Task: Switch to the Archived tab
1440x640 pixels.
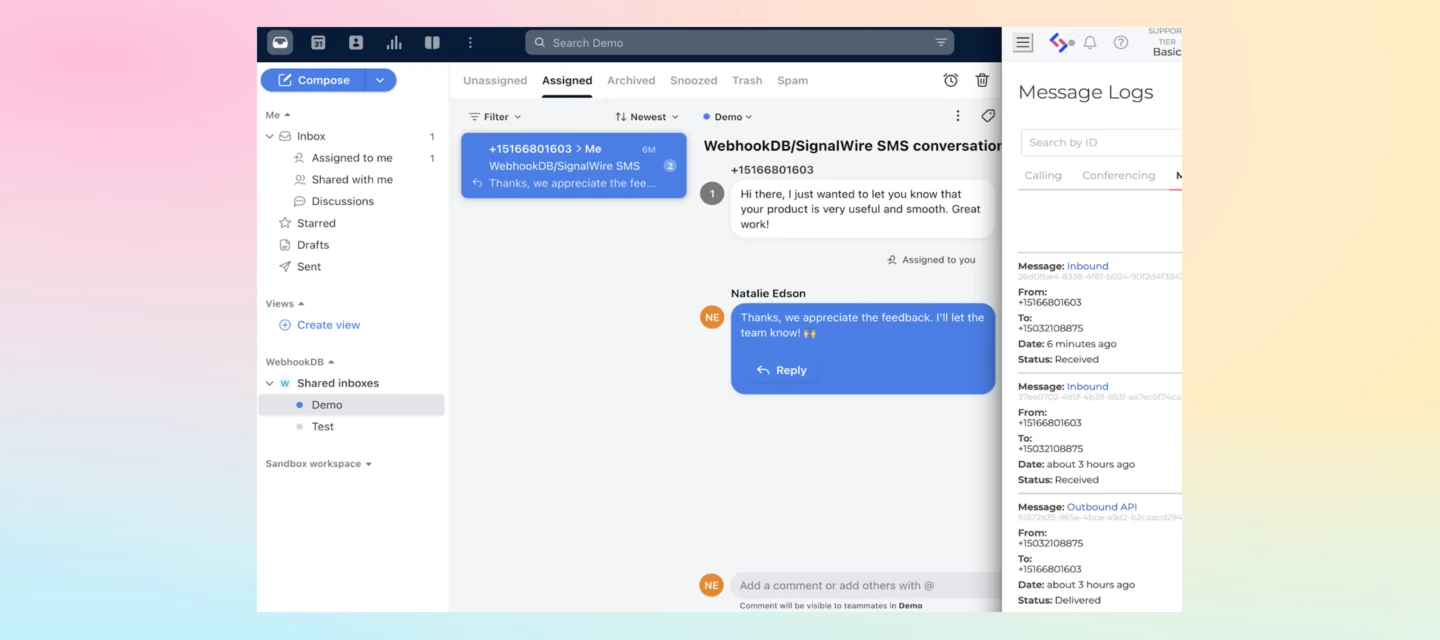Action: [631, 80]
